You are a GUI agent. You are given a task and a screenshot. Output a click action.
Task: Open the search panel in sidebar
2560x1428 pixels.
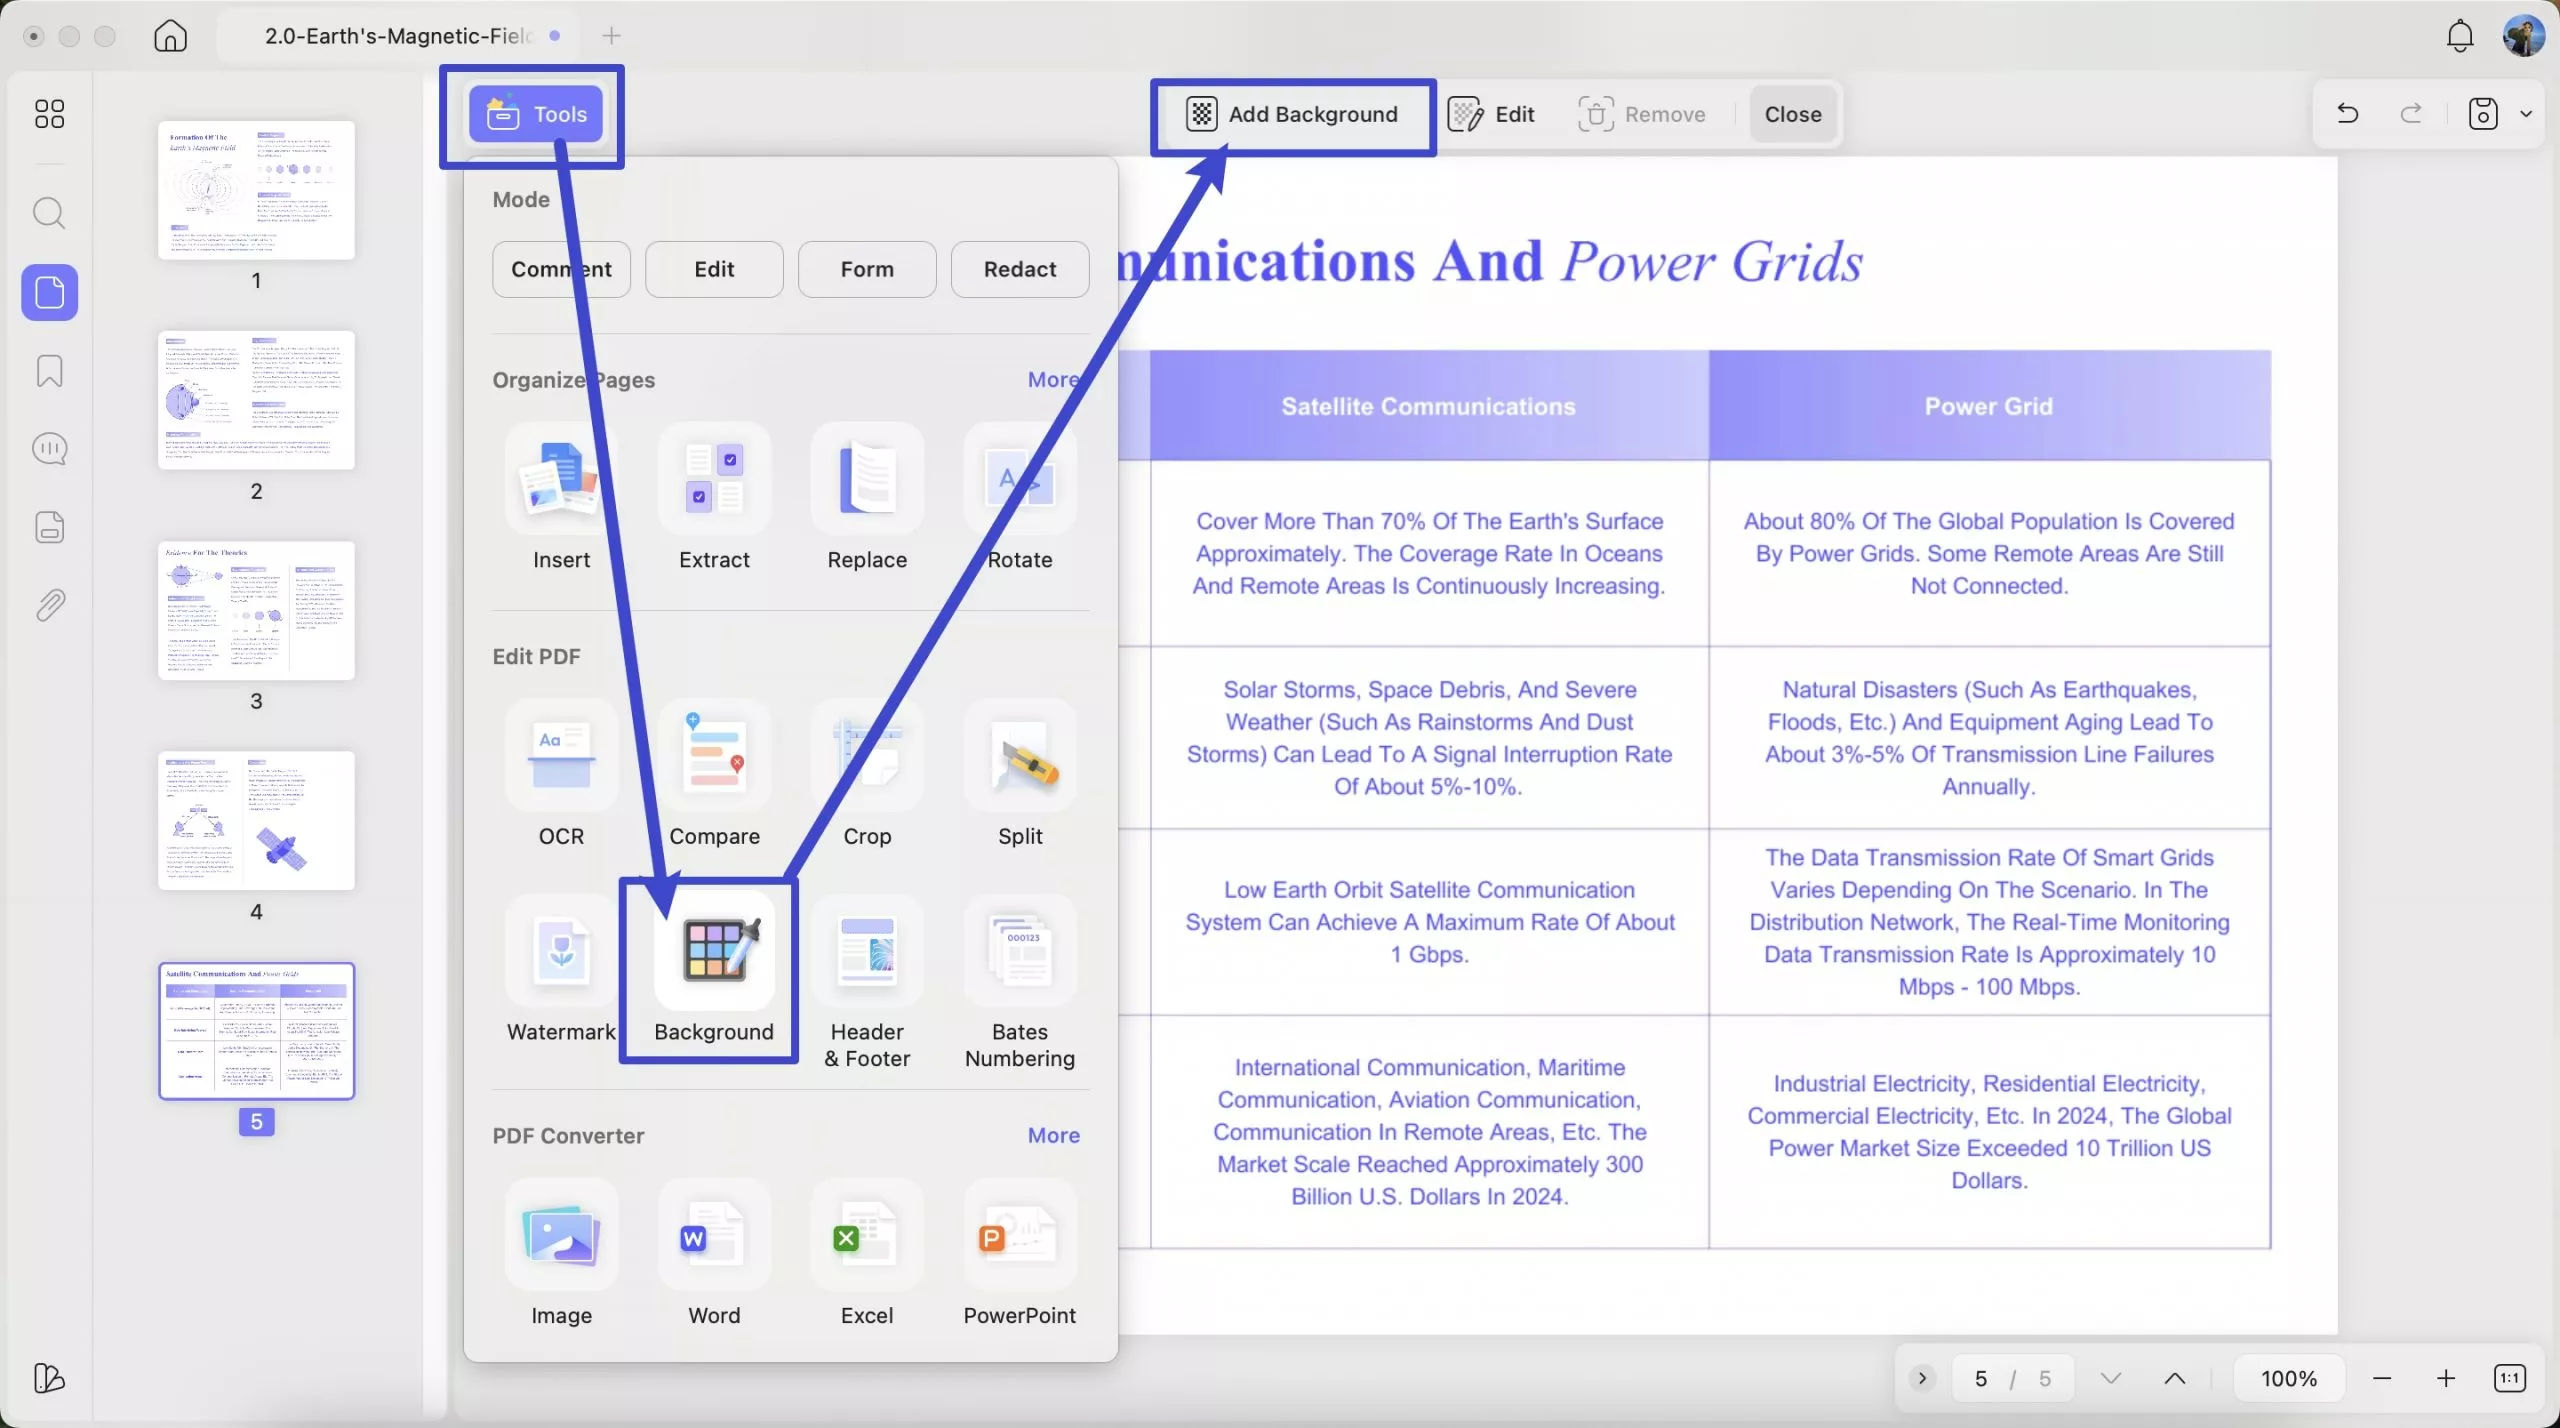click(x=49, y=213)
